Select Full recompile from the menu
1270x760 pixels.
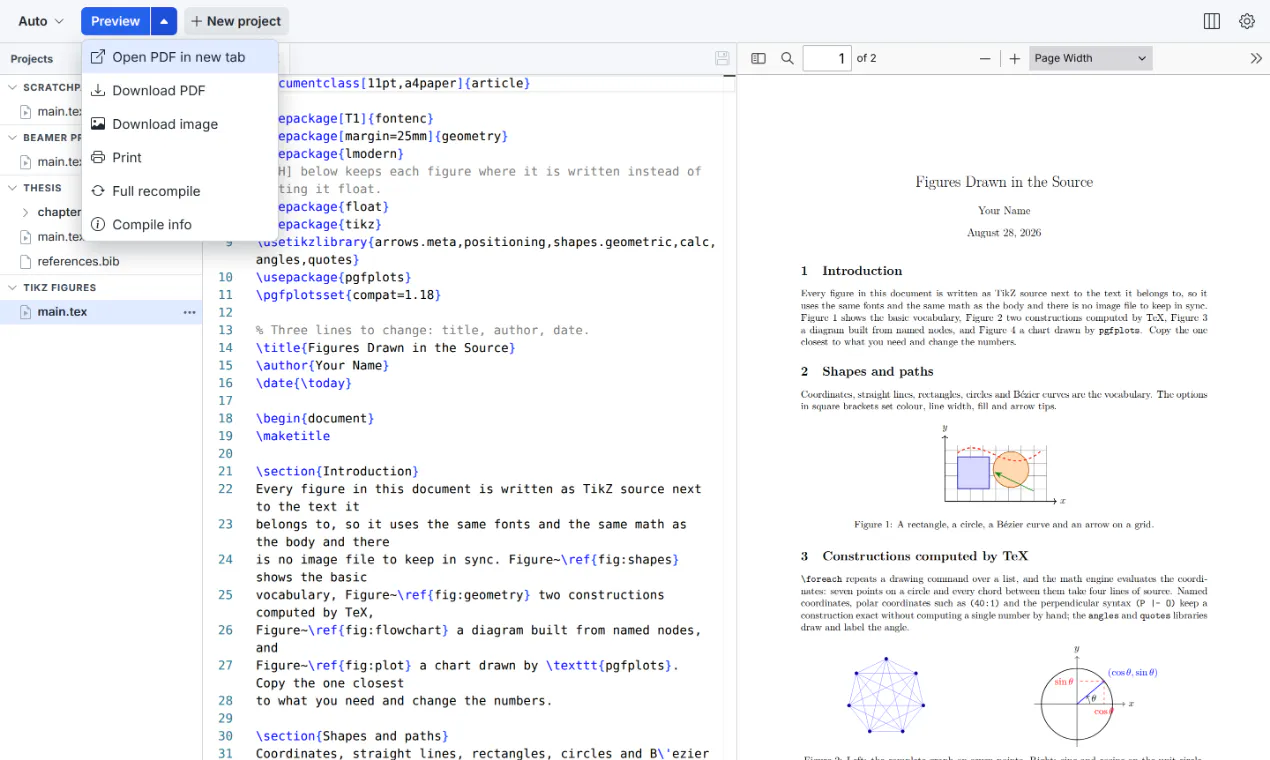pos(180,191)
